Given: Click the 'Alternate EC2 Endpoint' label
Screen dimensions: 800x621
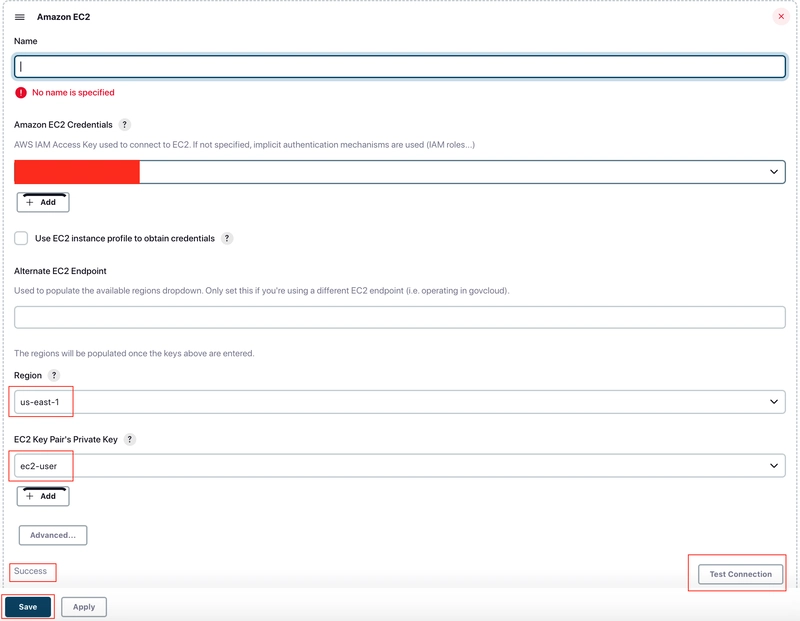Looking at the screenshot, I should [x=60, y=271].
